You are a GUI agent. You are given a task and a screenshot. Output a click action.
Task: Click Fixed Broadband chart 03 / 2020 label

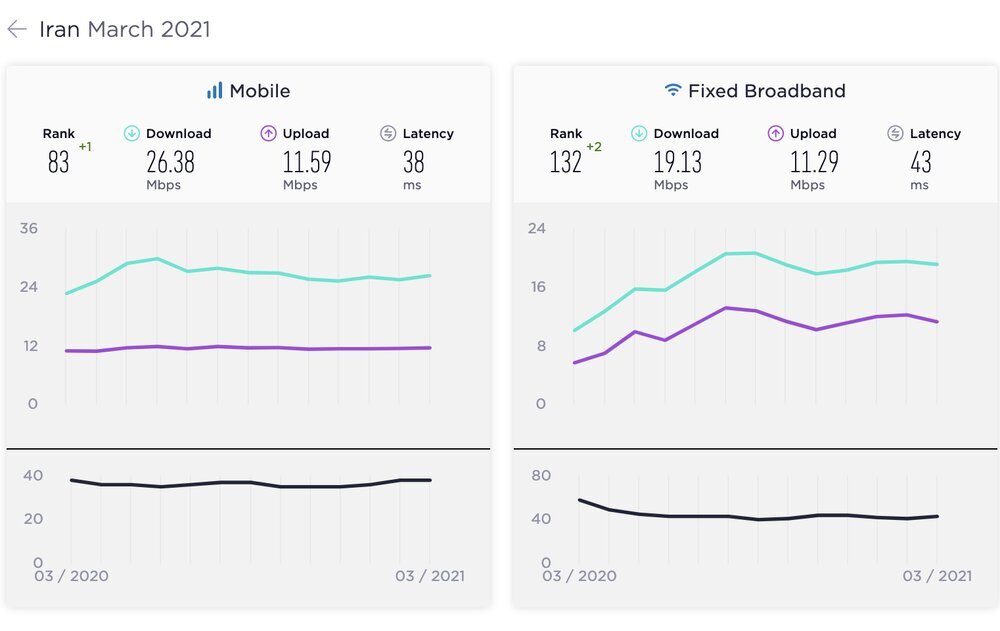pos(579,575)
